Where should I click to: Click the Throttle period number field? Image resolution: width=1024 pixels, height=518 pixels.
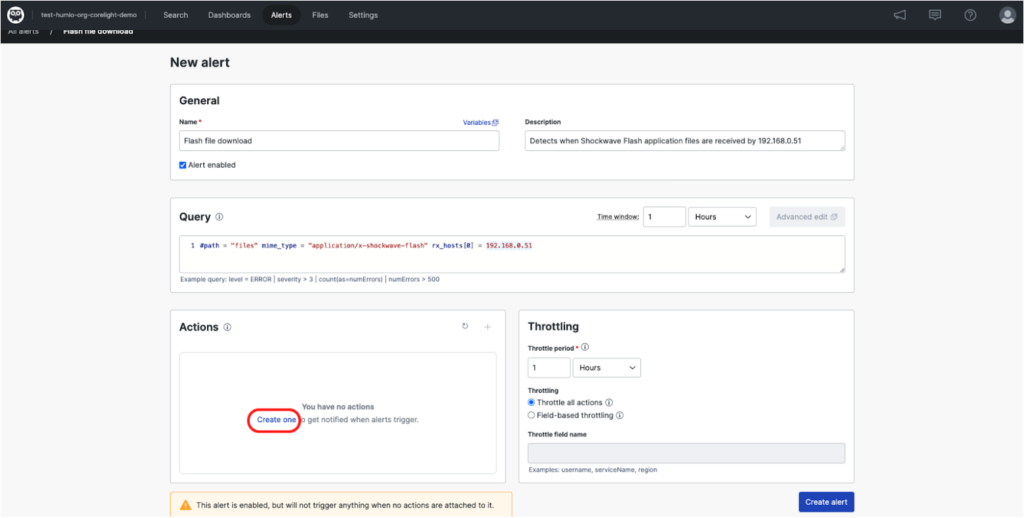coord(549,368)
